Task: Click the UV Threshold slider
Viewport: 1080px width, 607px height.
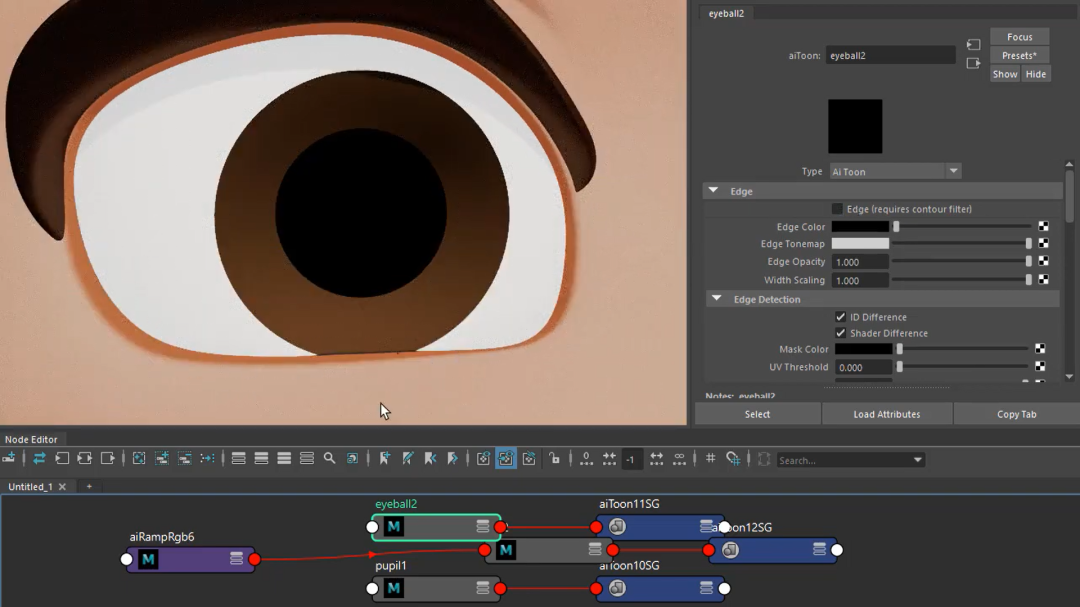Action: click(x=962, y=367)
